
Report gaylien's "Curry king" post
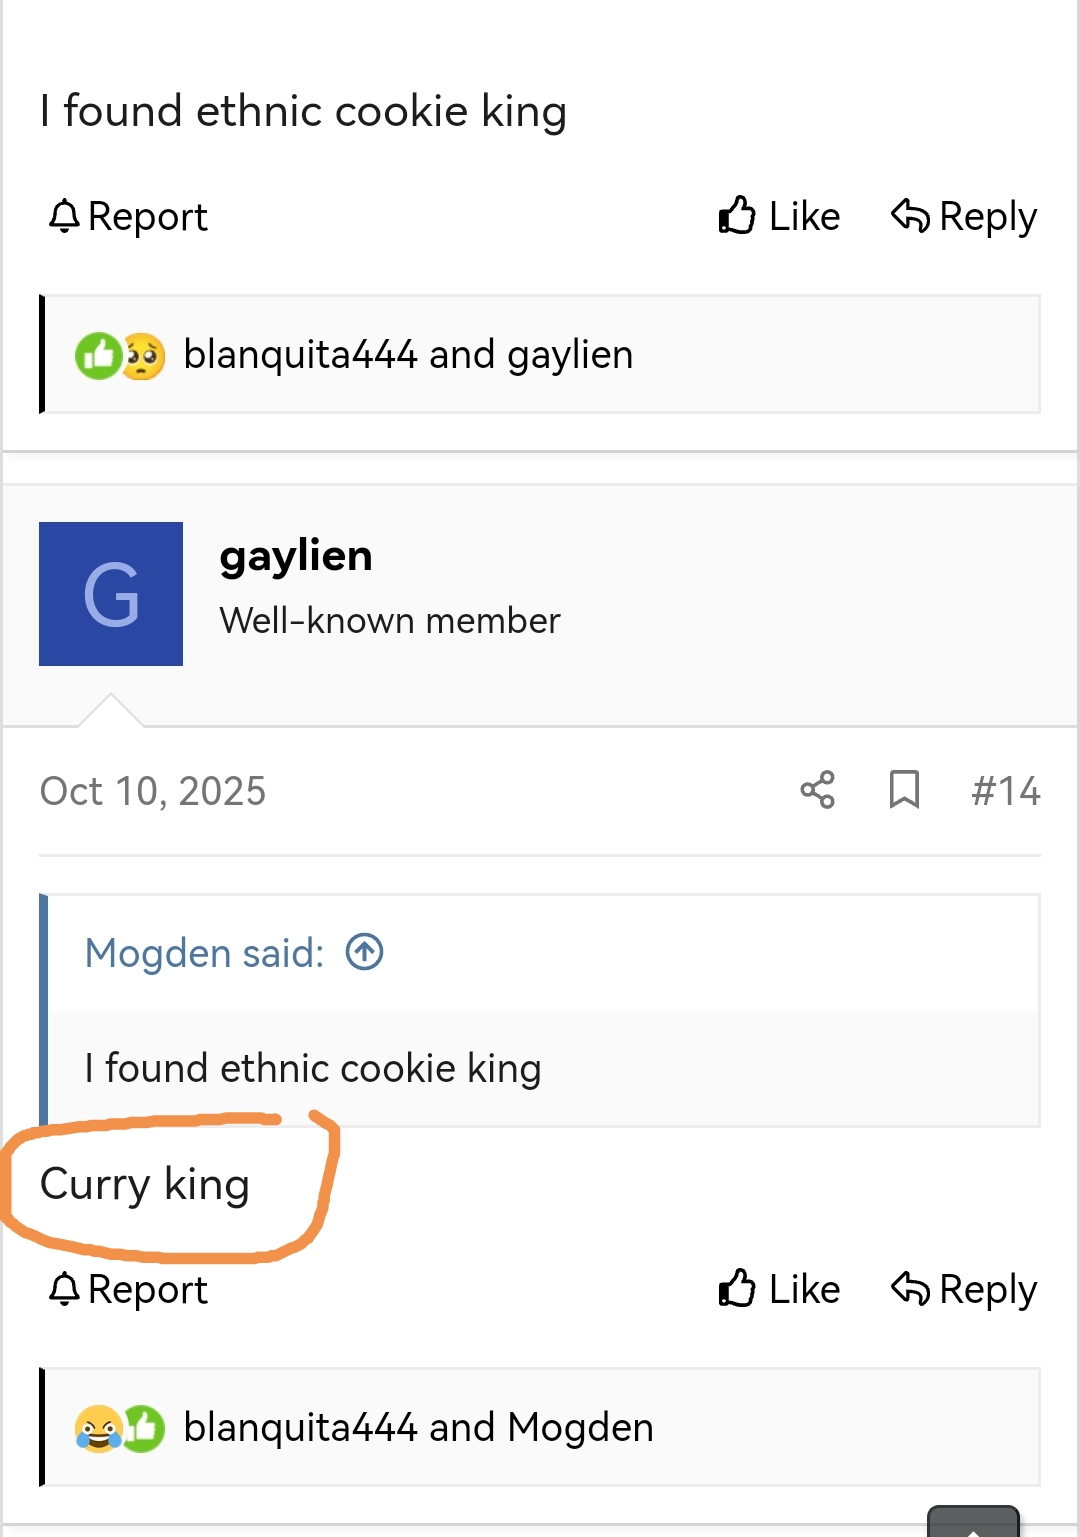coord(128,1289)
